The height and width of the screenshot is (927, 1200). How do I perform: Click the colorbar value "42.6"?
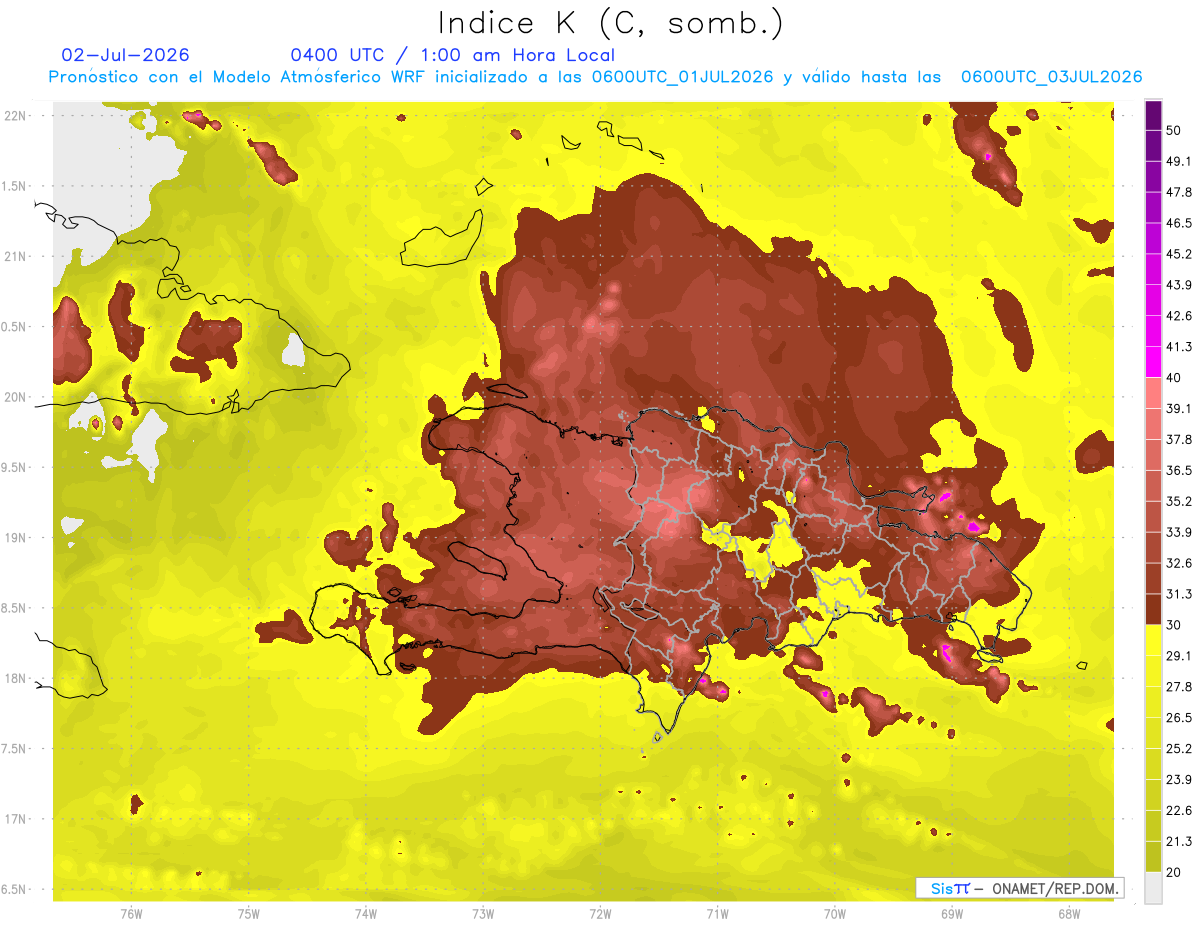tap(1179, 317)
